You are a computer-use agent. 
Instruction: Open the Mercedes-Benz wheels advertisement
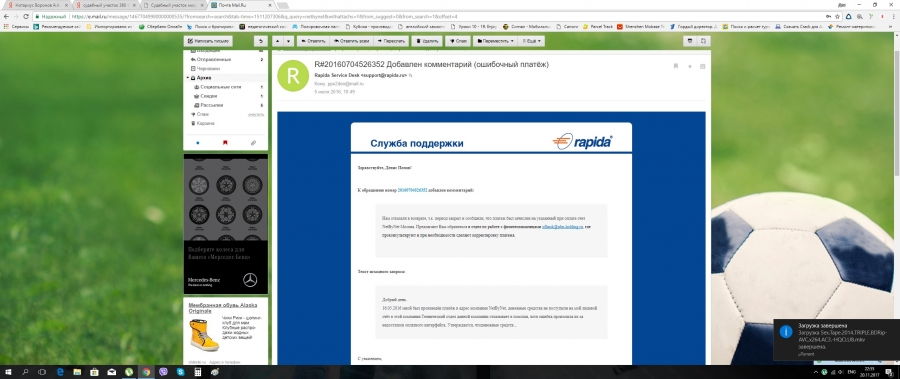[226, 224]
